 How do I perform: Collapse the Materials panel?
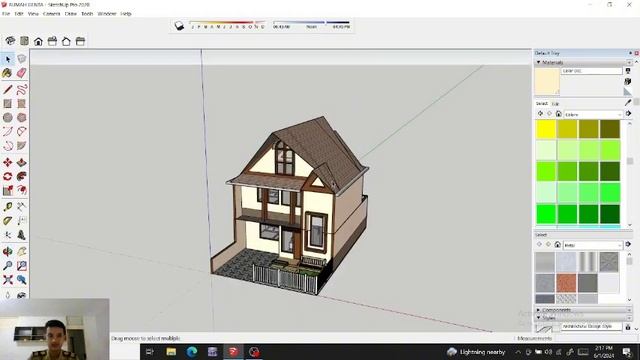coord(538,62)
